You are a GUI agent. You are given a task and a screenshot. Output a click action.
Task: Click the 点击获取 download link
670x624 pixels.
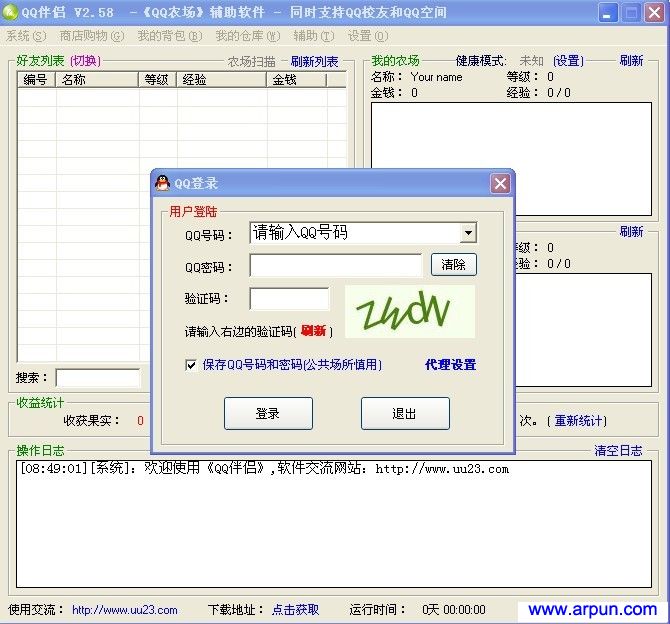(x=296, y=609)
